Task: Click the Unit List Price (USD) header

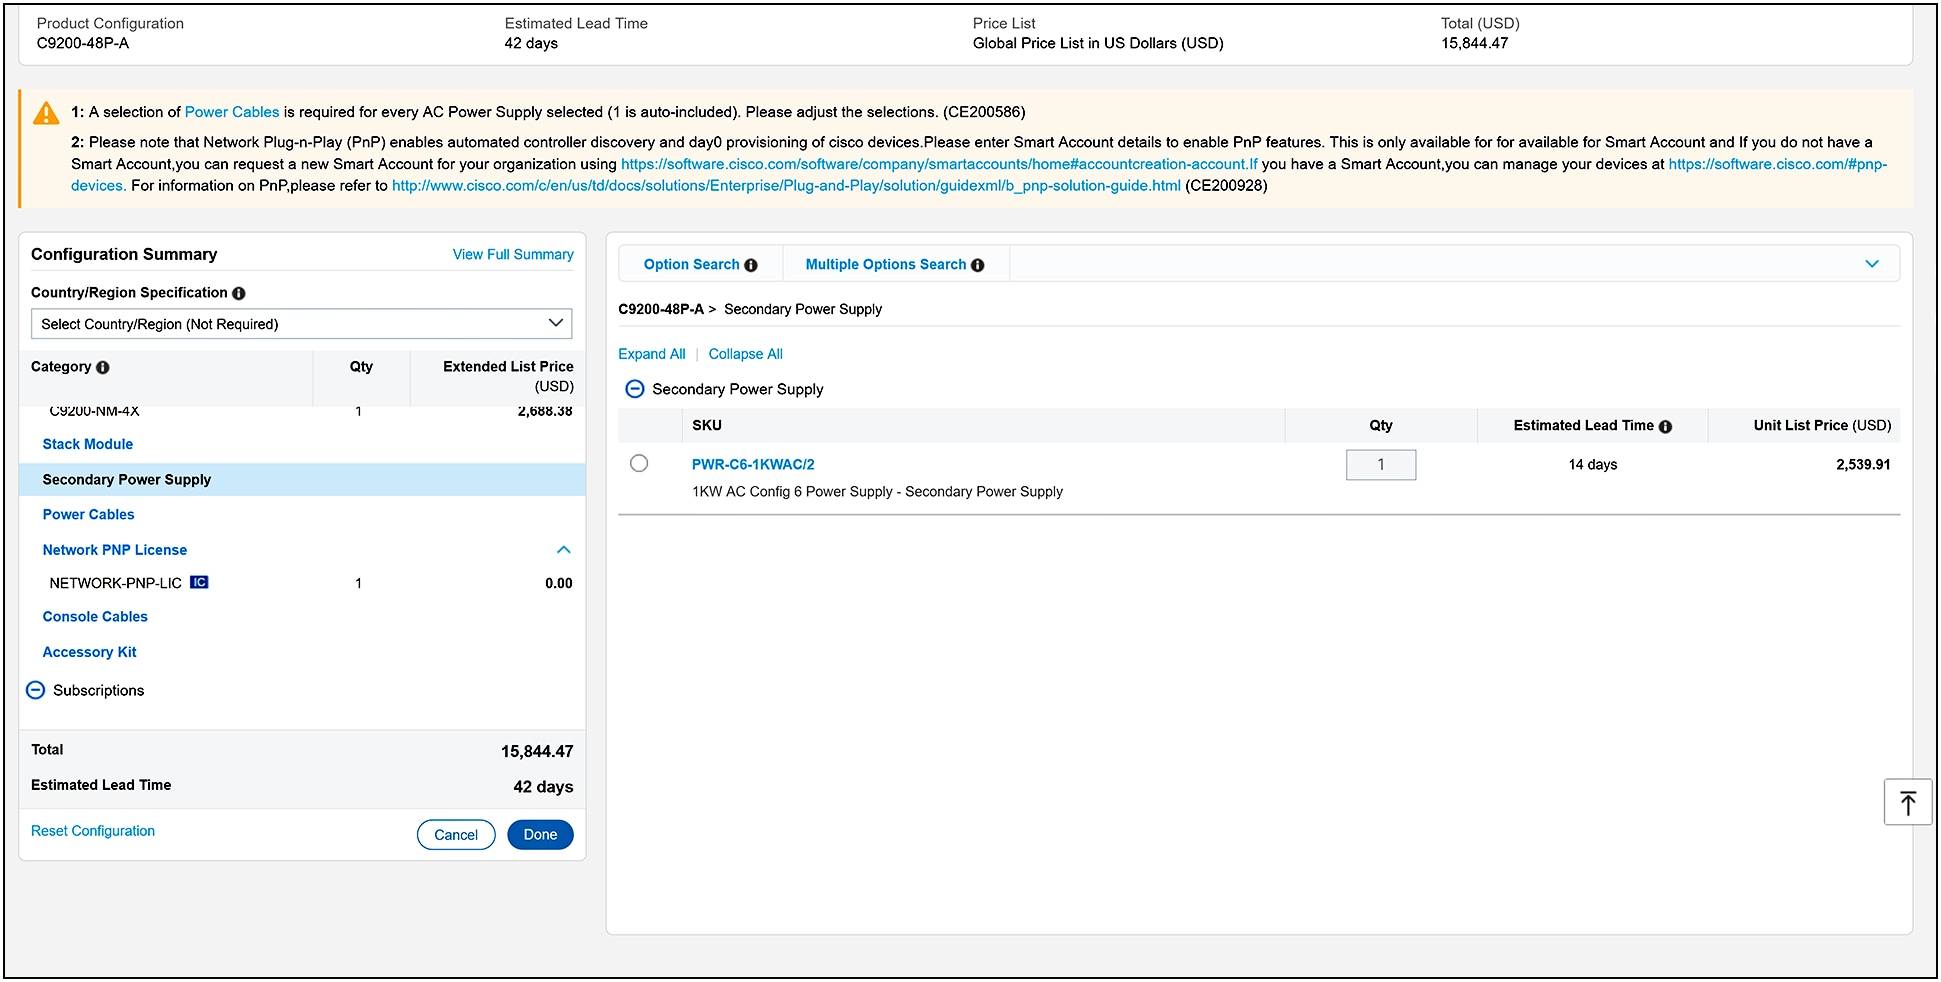Action: (1822, 425)
